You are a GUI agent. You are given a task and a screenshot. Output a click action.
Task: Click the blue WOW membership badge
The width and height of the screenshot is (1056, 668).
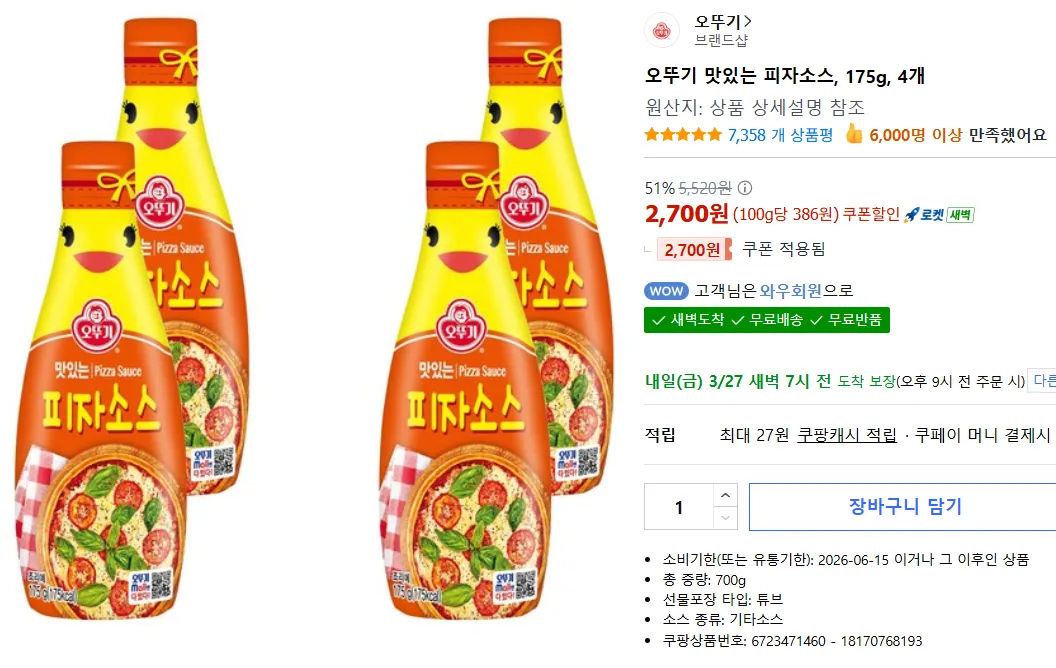(x=666, y=291)
